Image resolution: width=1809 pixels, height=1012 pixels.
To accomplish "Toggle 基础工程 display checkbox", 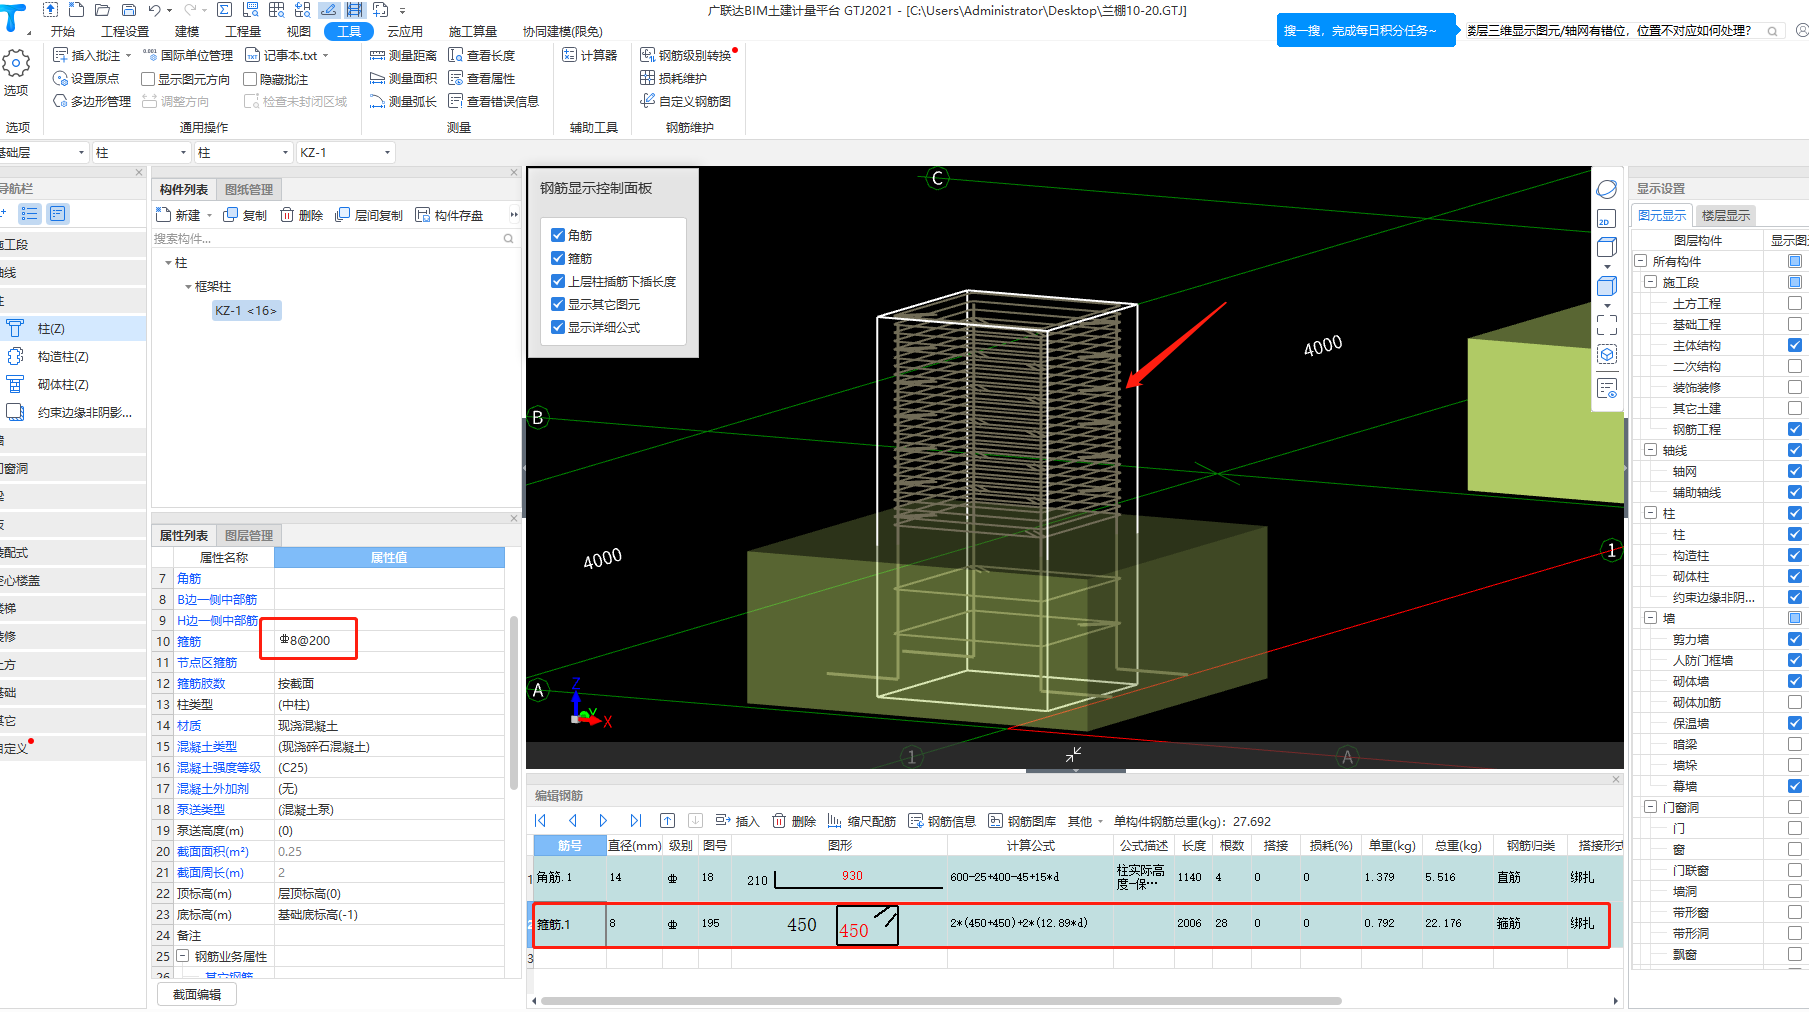I will 1795,324.
